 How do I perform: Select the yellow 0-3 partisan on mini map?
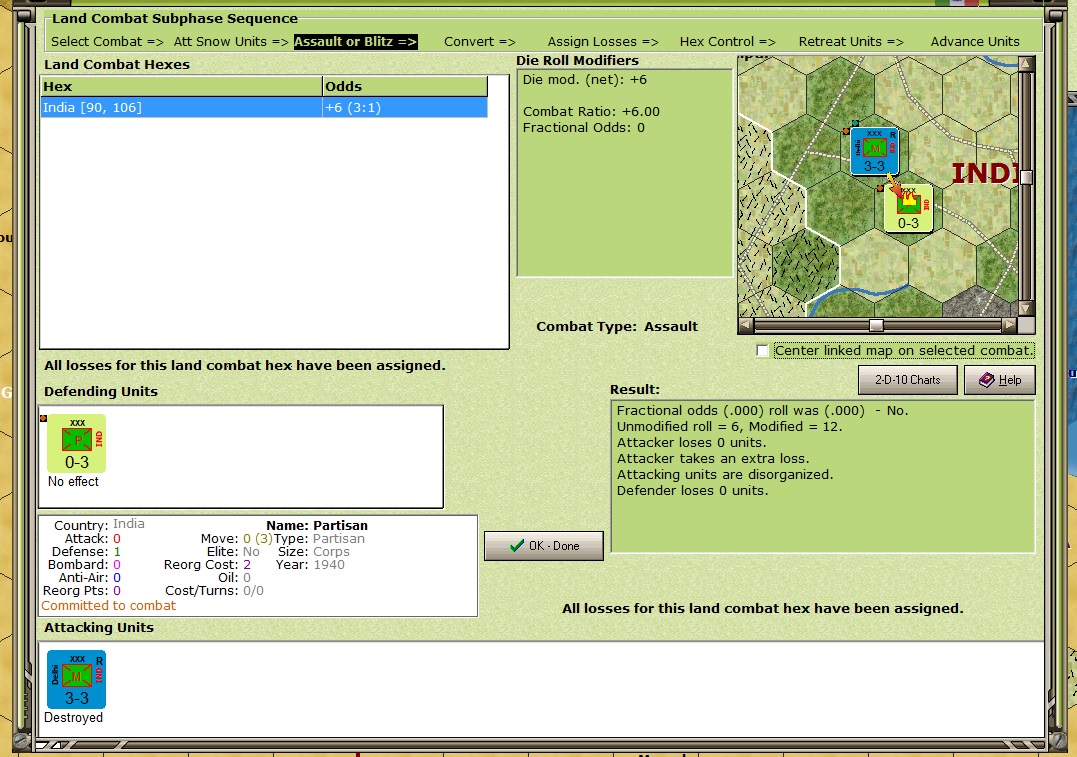pyautogui.click(x=908, y=208)
